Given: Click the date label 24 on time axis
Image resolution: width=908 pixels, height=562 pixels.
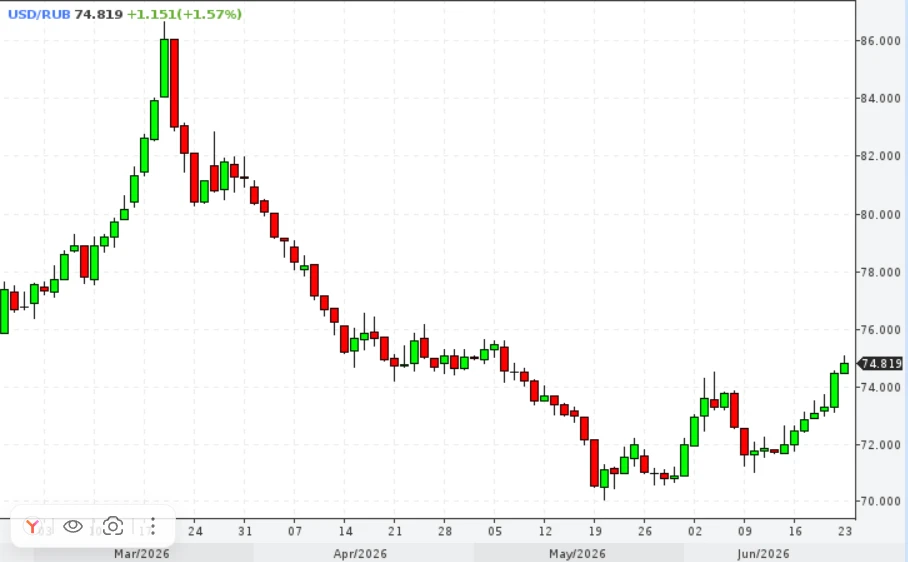Looking at the screenshot, I should coord(195,531).
